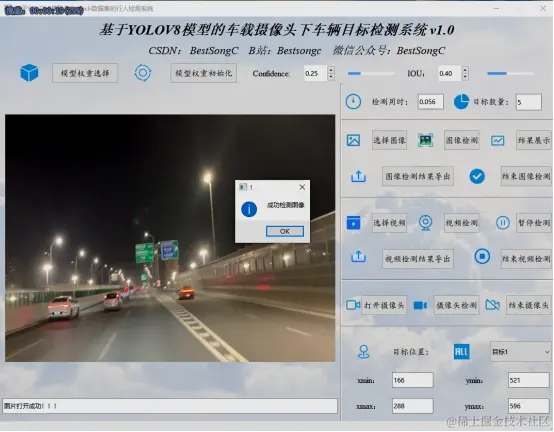Viewport: 554px width, 432px height.
Task: Click the blue info icon in dialog
Action: [x=249, y=209]
